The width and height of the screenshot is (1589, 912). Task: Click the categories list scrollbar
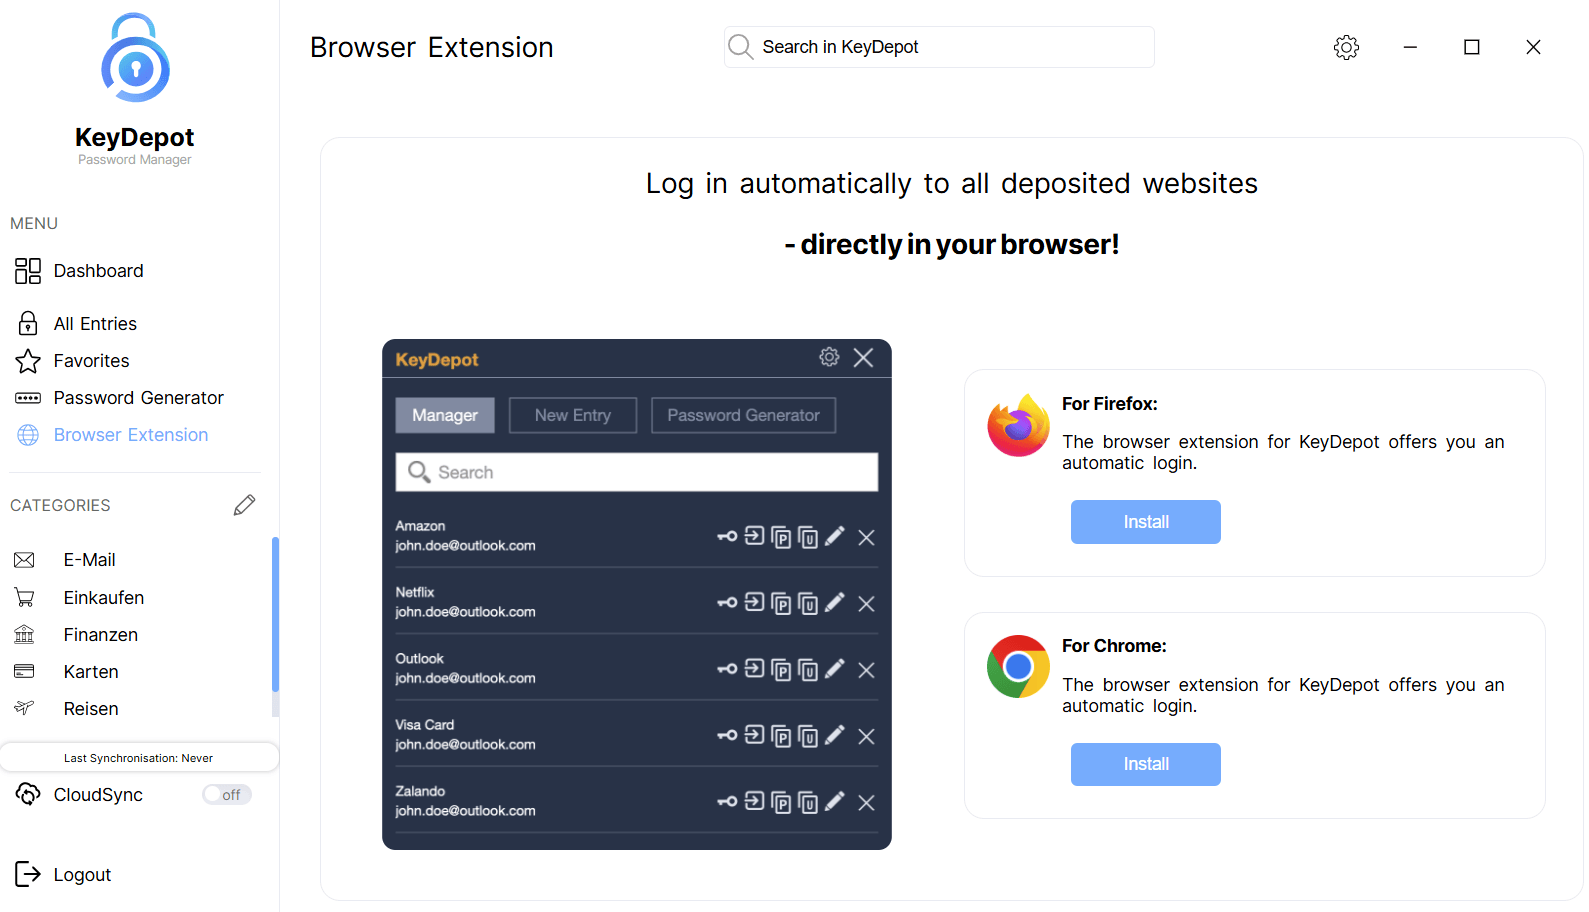275,614
